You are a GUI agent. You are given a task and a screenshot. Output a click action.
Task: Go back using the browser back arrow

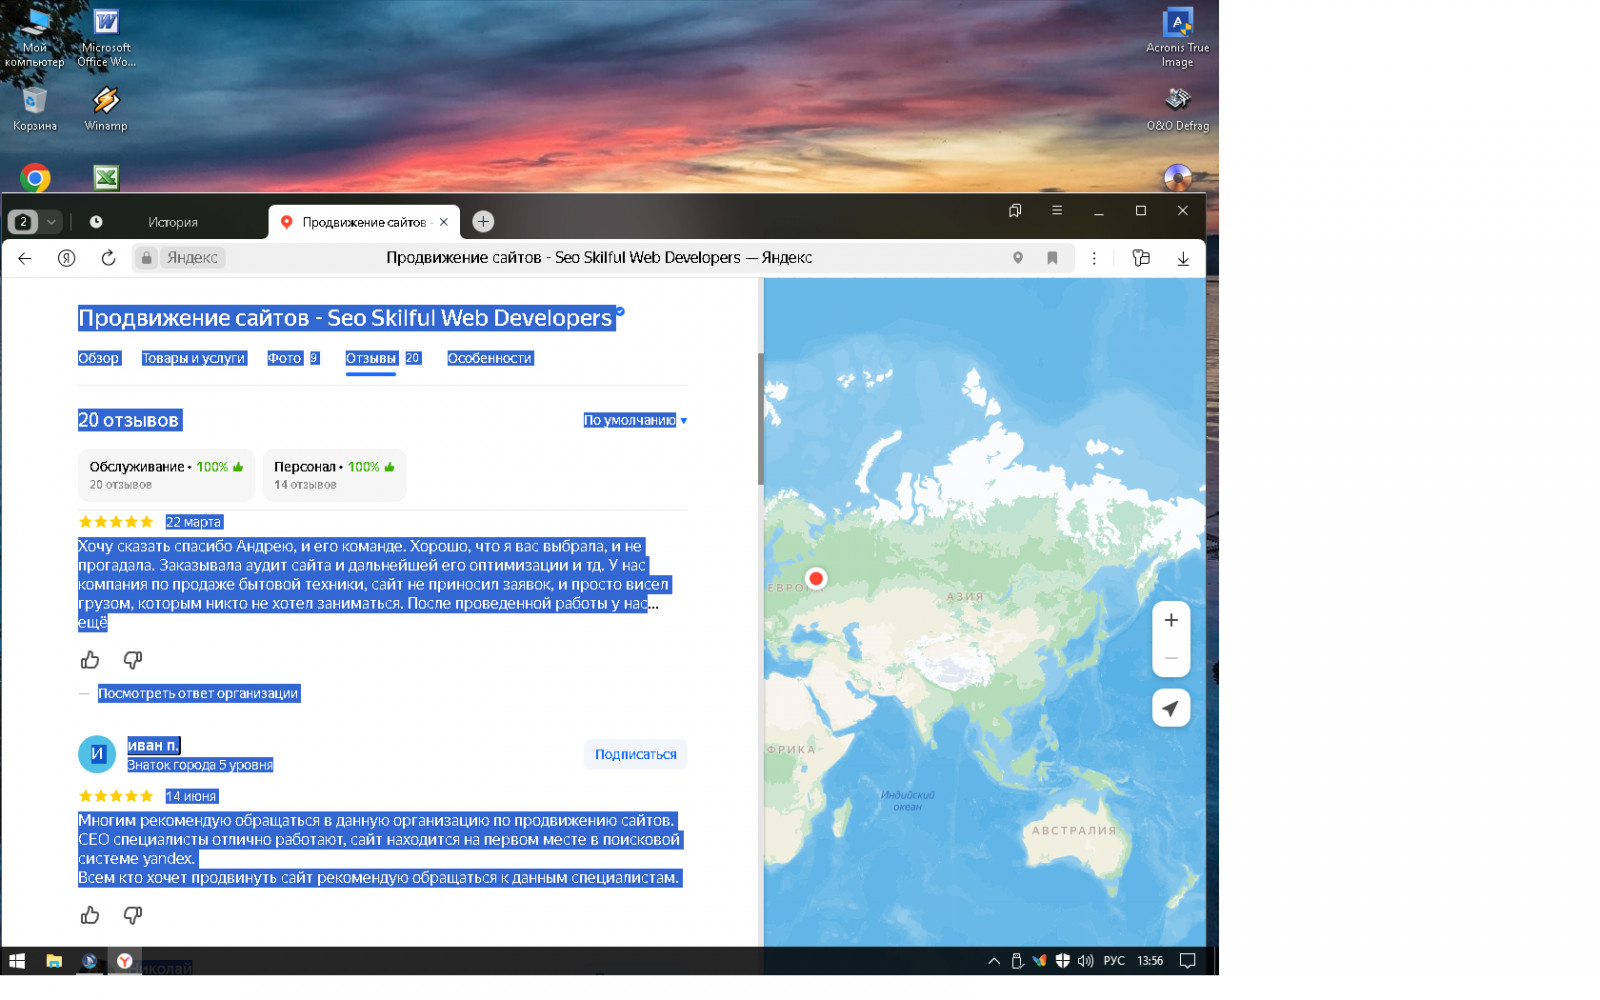tap(25, 258)
